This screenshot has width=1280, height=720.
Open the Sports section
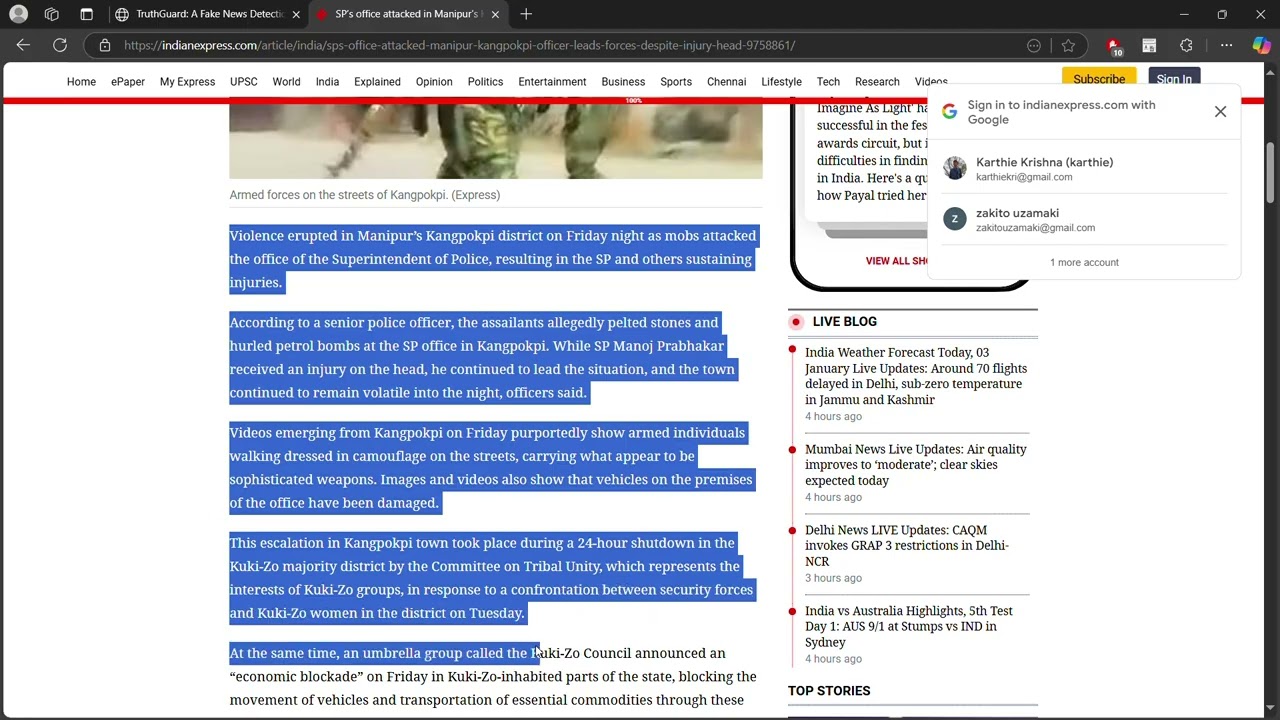tap(676, 82)
